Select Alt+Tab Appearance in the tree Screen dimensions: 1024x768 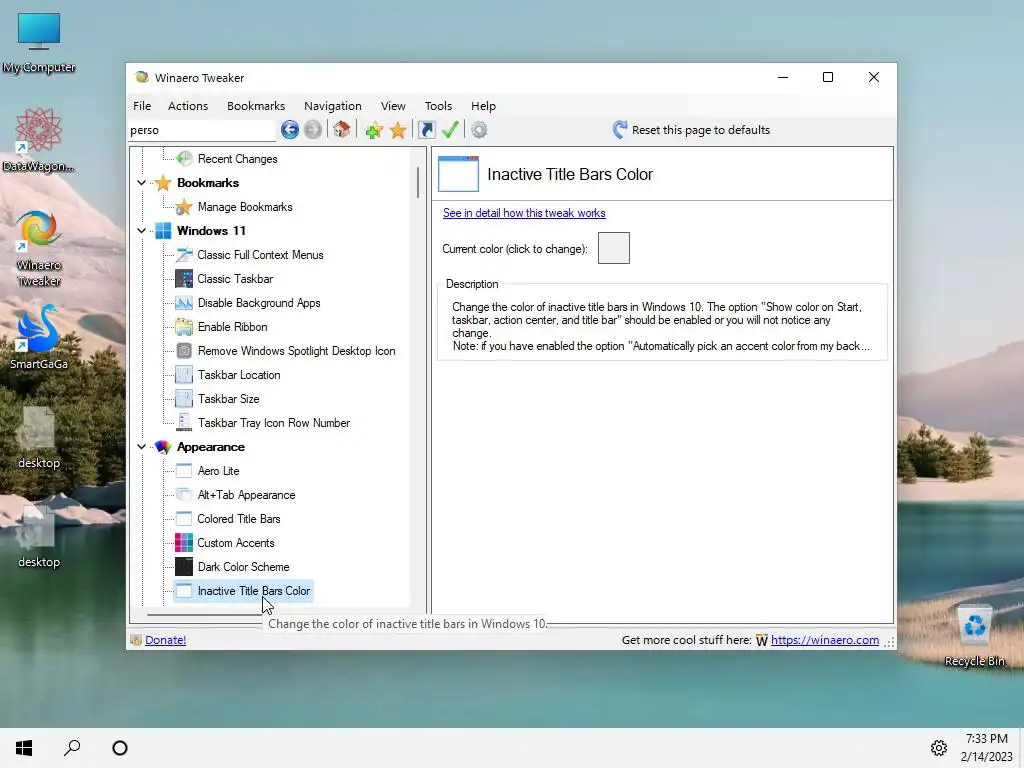(246, 495)
